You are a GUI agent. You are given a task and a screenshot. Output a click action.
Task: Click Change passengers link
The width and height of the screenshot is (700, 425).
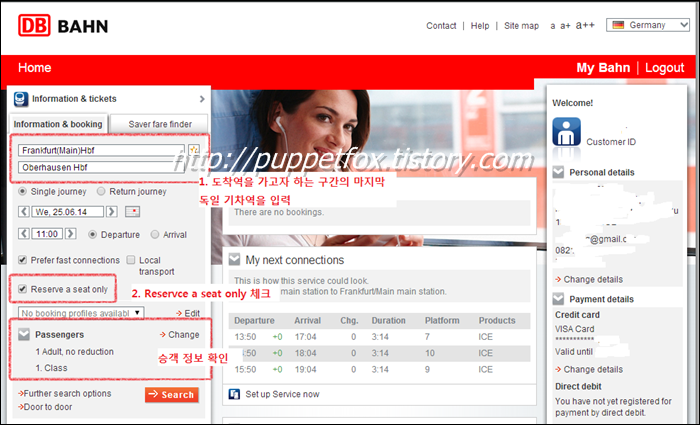click(179, 334)
